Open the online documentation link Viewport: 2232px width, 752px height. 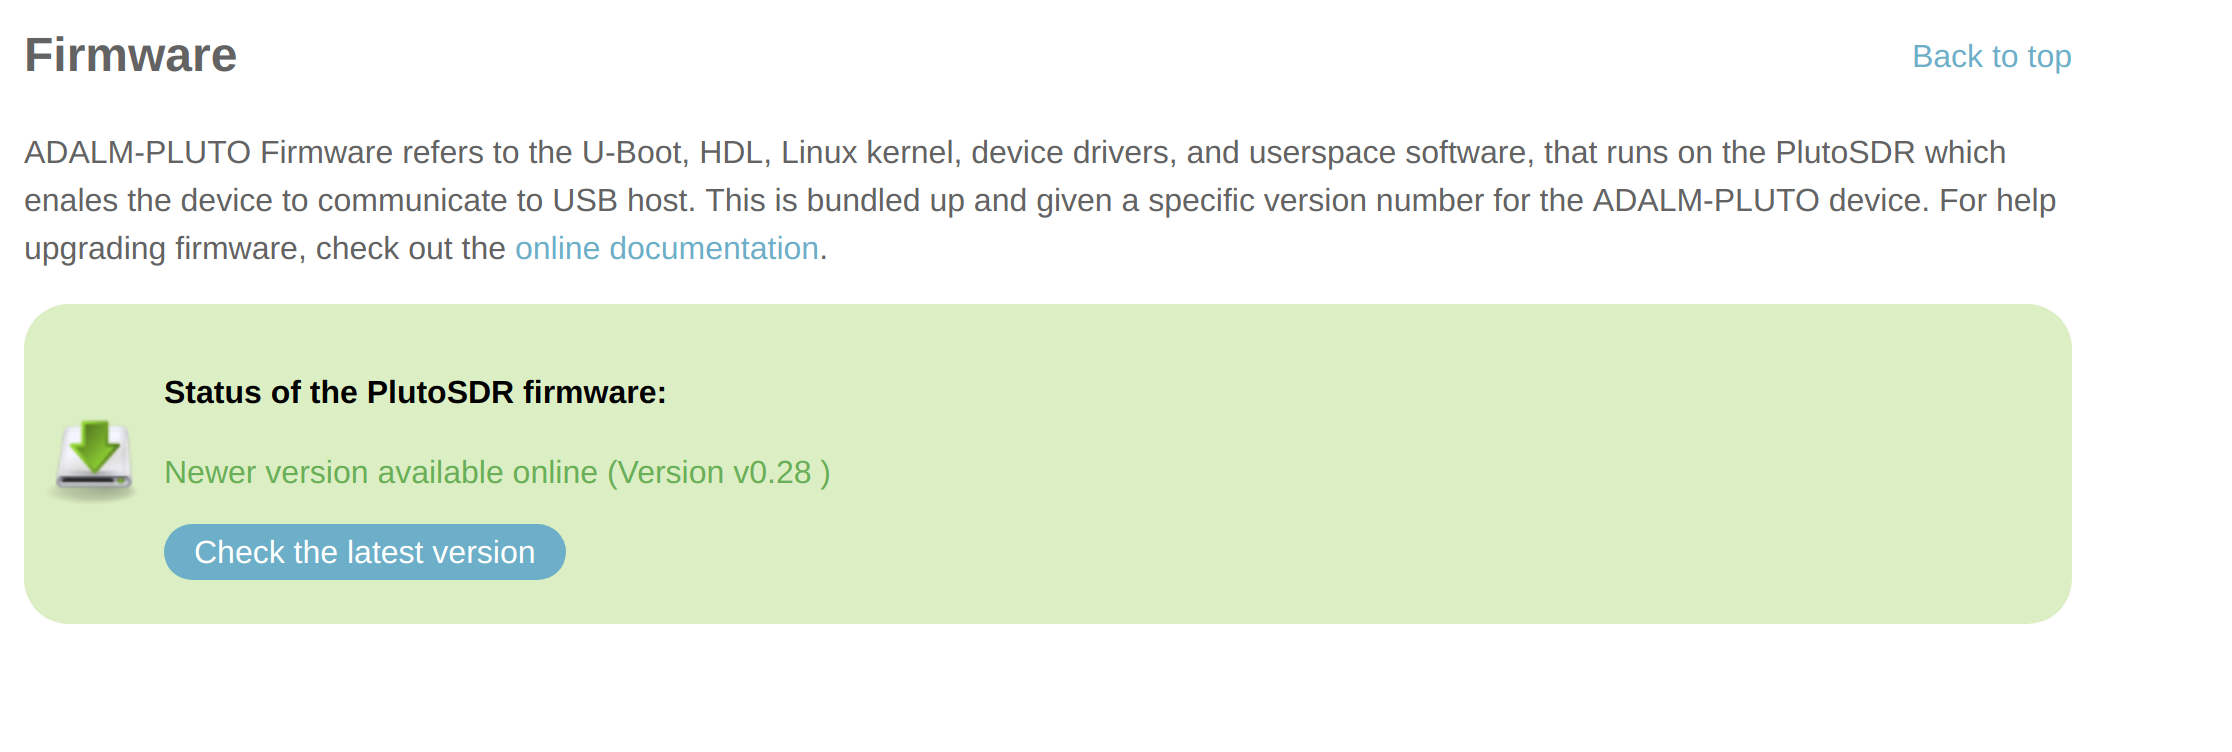[667, 248]
